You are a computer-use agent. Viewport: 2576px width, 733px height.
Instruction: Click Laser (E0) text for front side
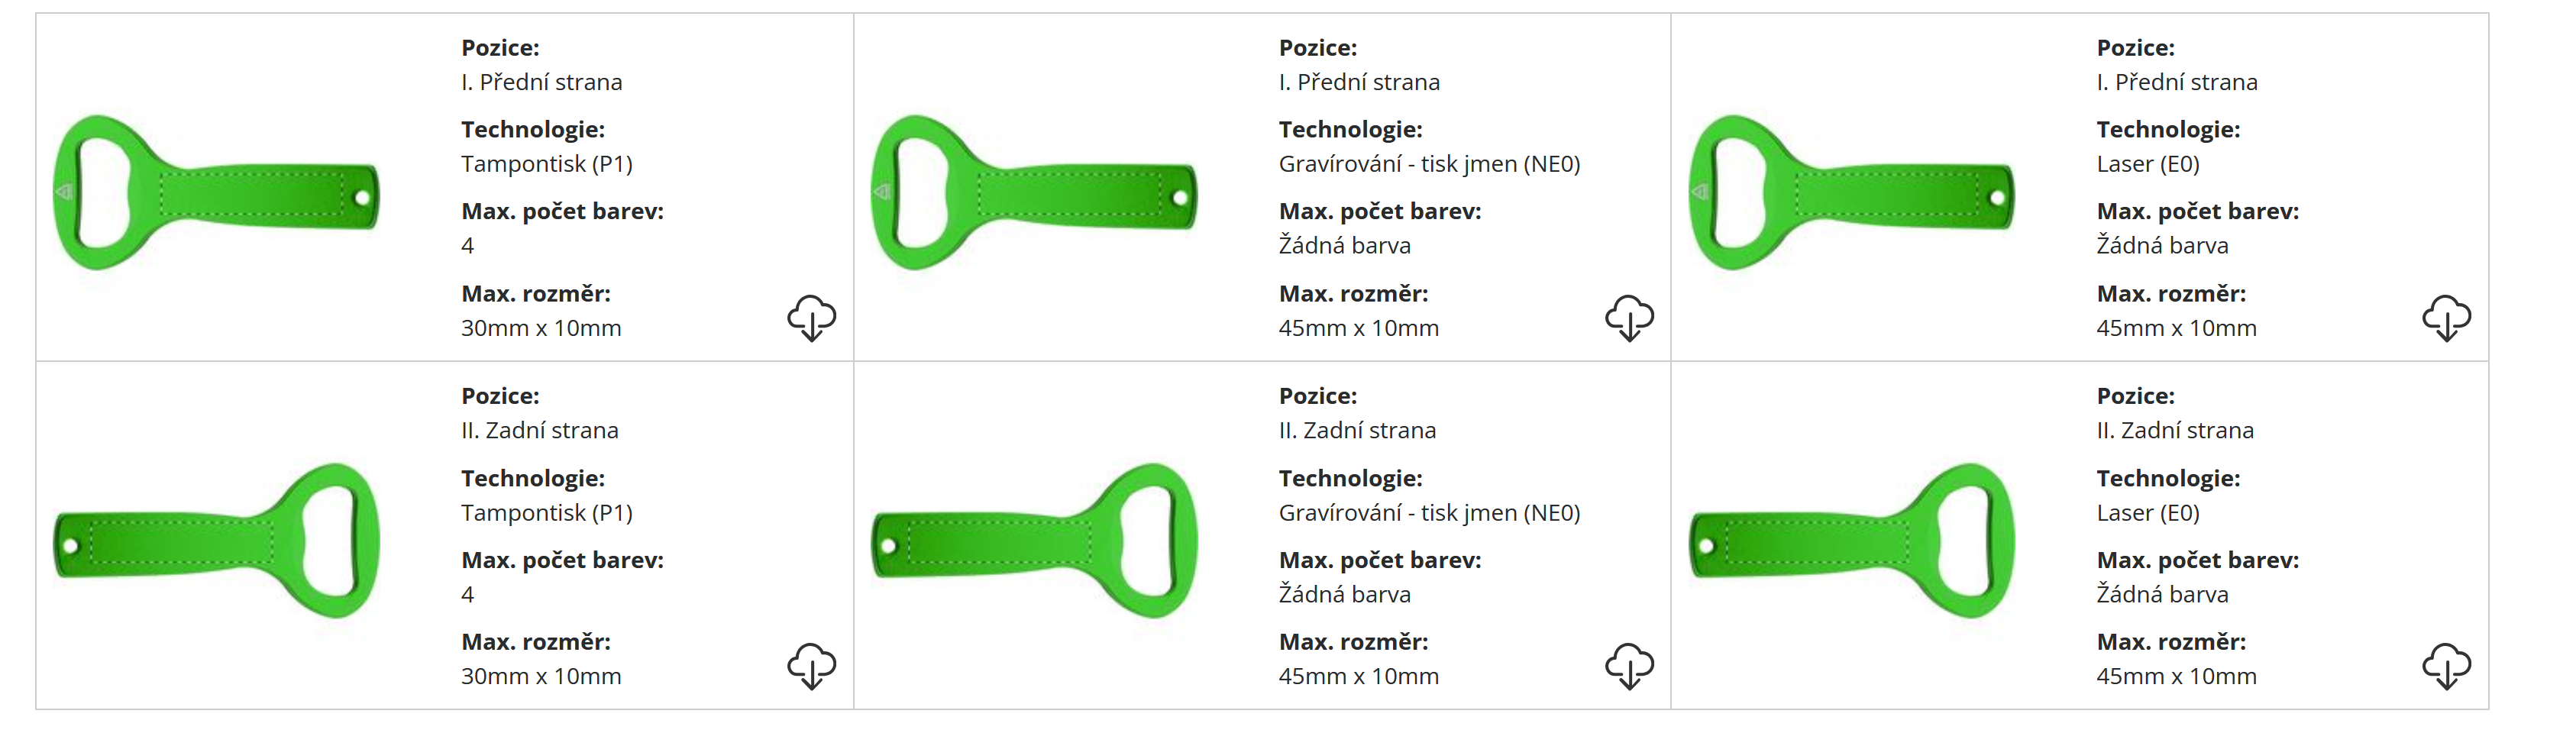(x=2147, y=164)
